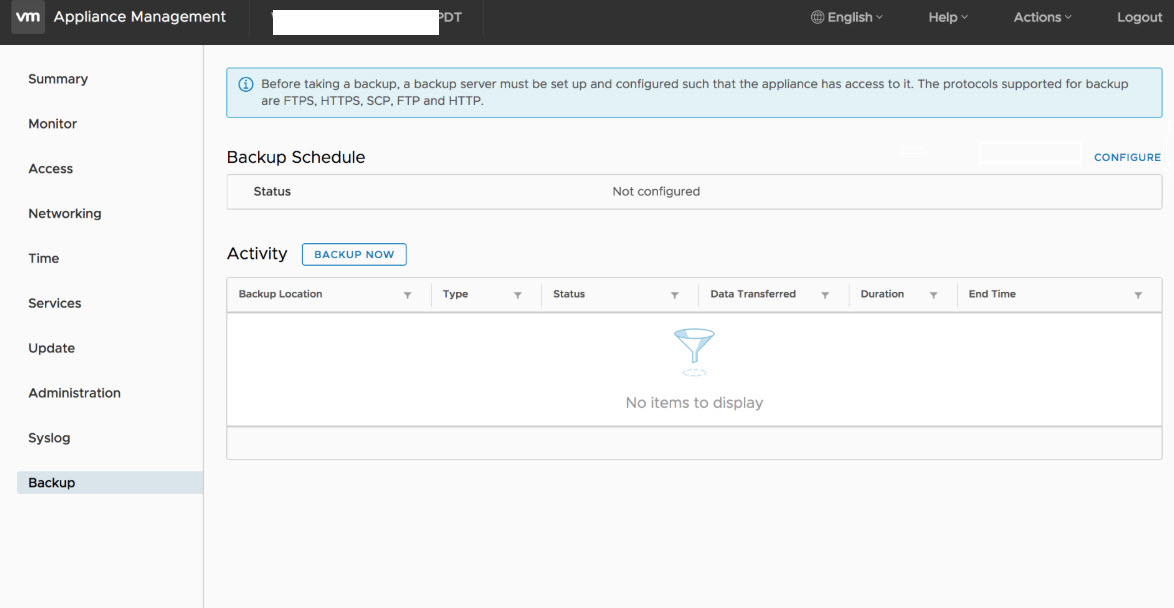Open the End Time filter icon
This screenshot has height=608, width=1174.
tap(1138, 295)
